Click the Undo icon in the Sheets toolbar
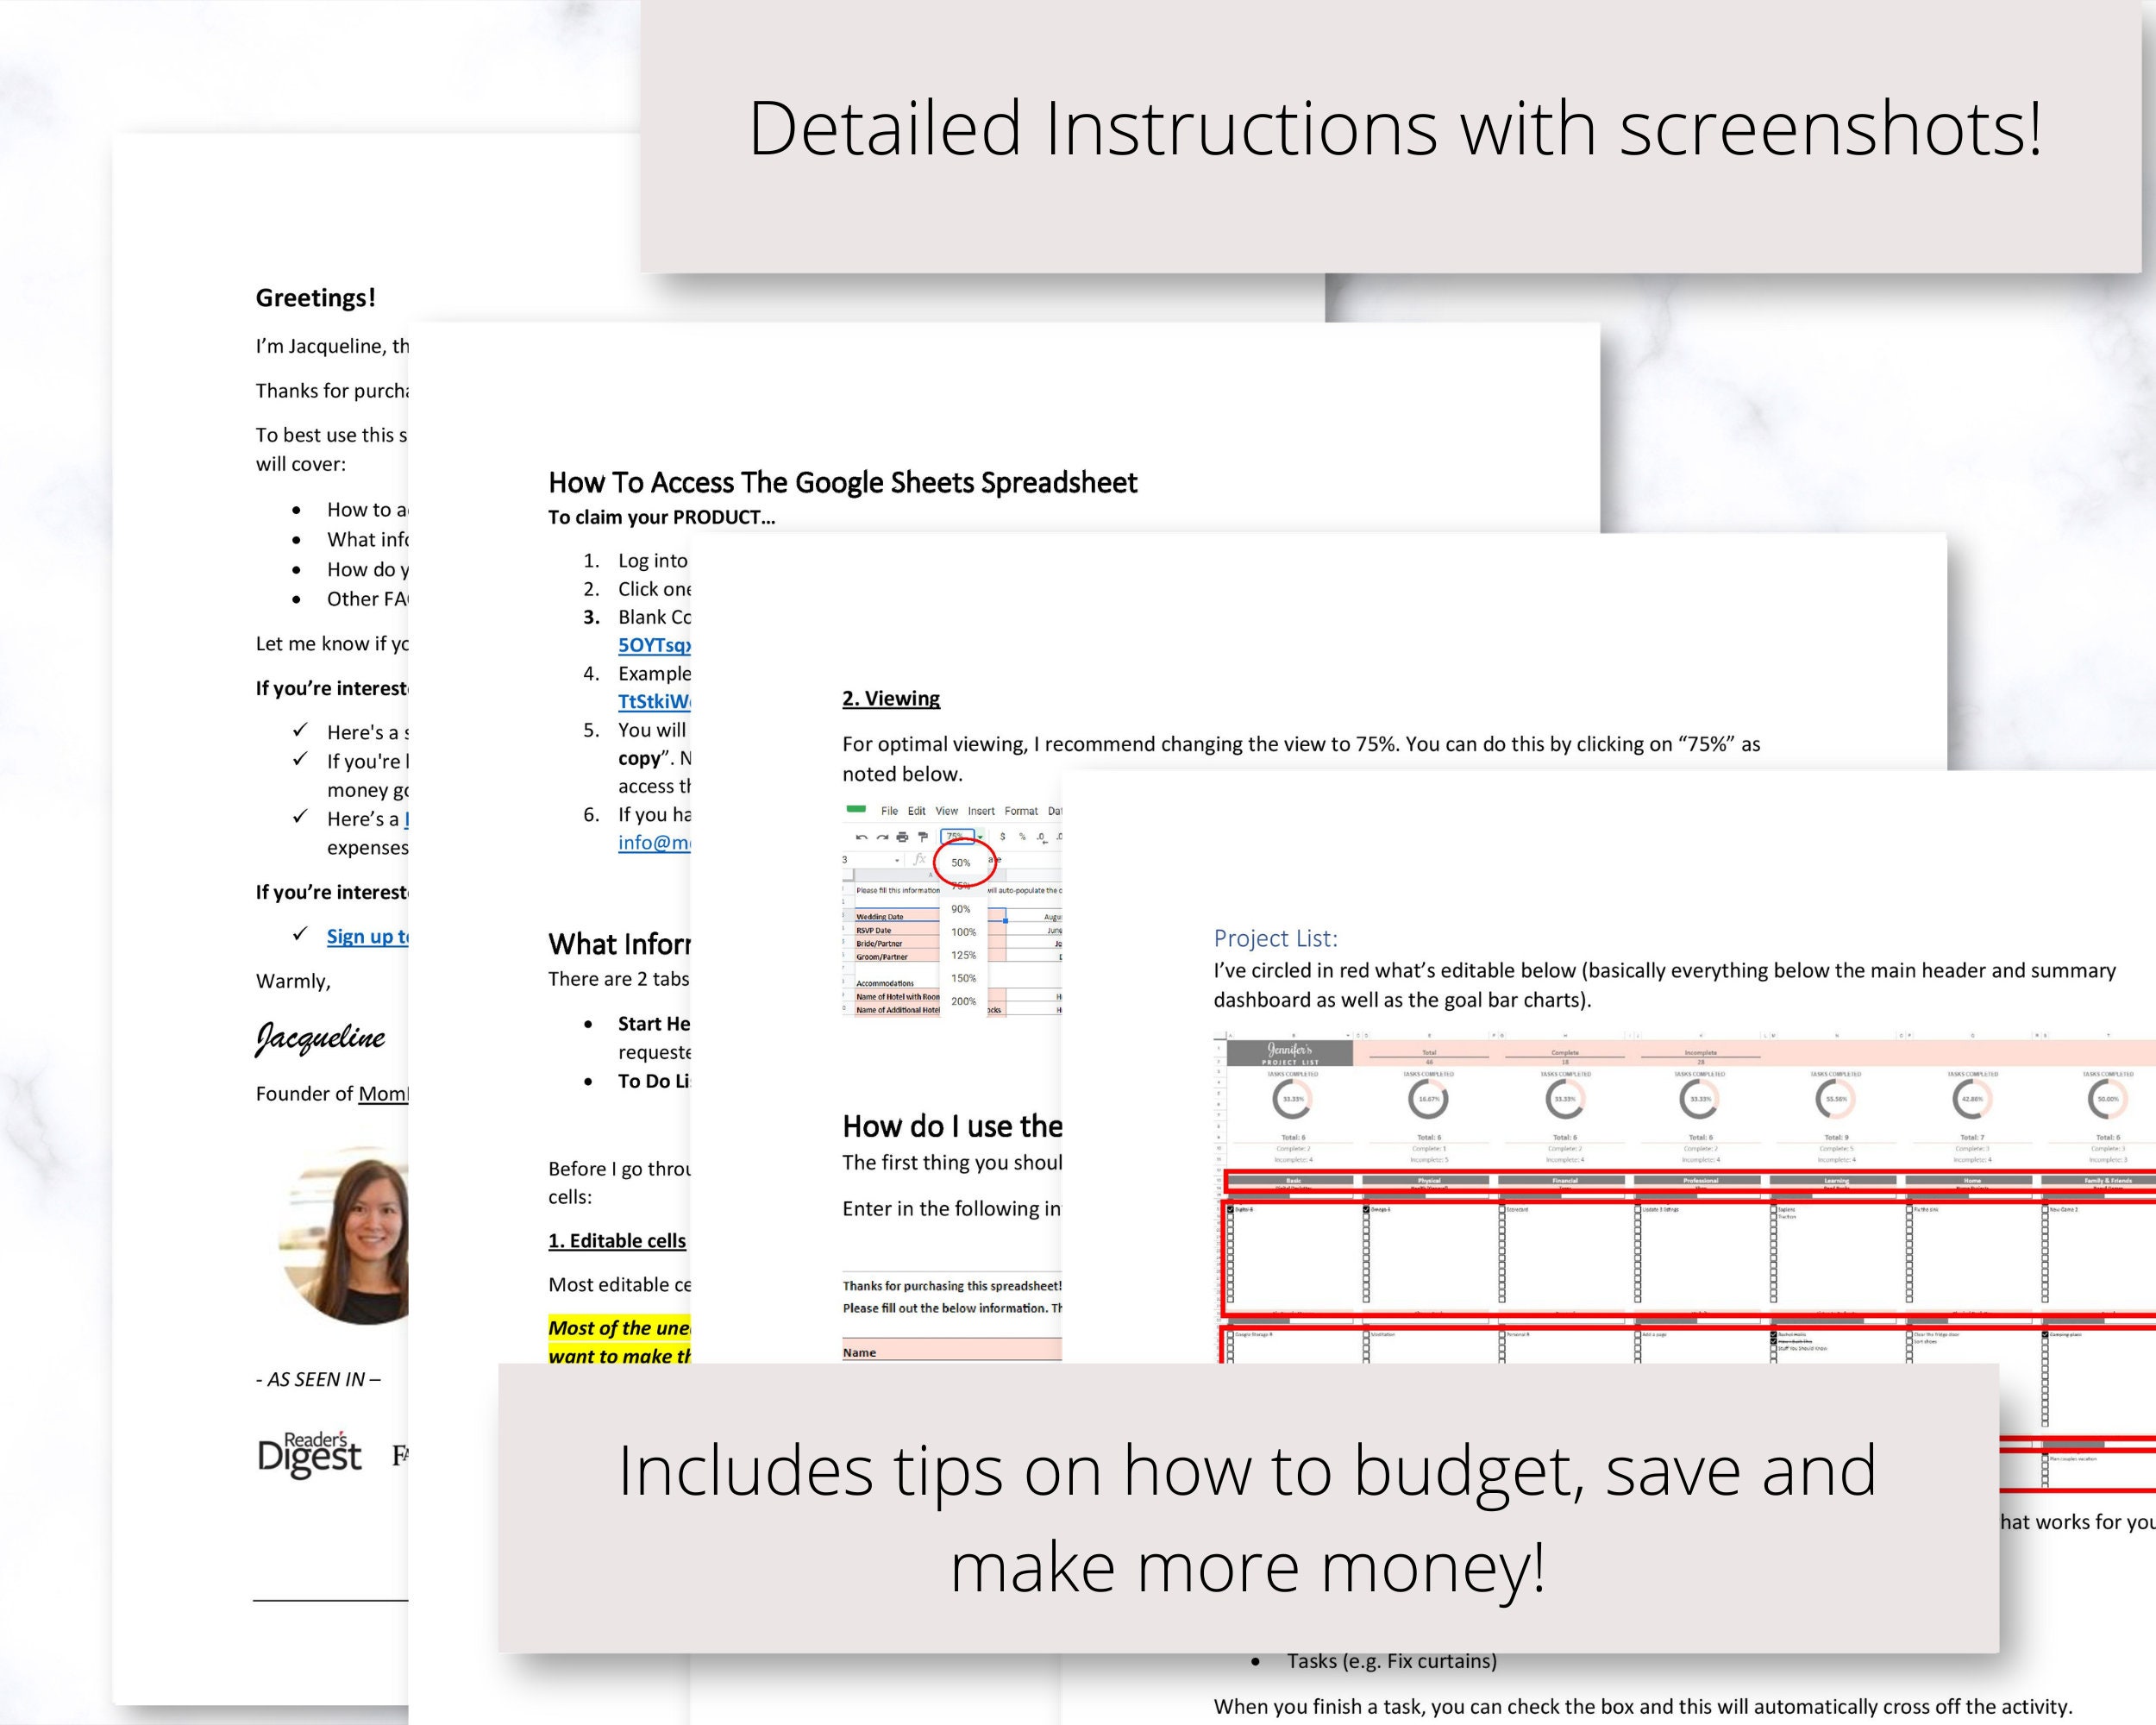The height and width of the screenshot is (1725, 2156). (863, 836)
